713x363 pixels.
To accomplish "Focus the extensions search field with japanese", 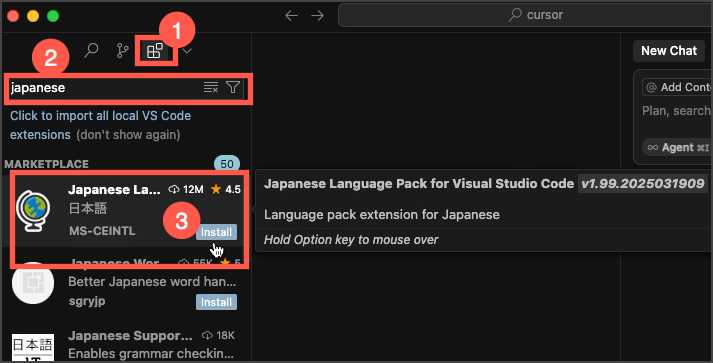I will (105, 87).
